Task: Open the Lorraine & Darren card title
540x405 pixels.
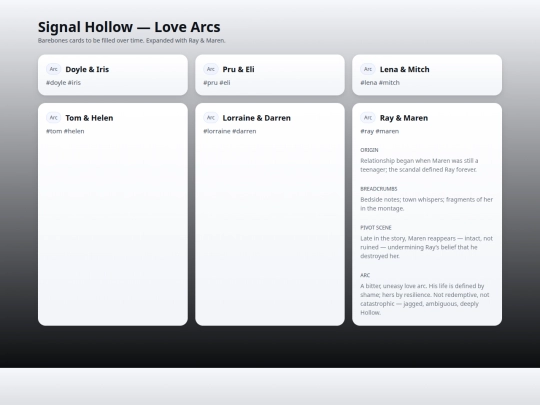Action: [257, 118]
